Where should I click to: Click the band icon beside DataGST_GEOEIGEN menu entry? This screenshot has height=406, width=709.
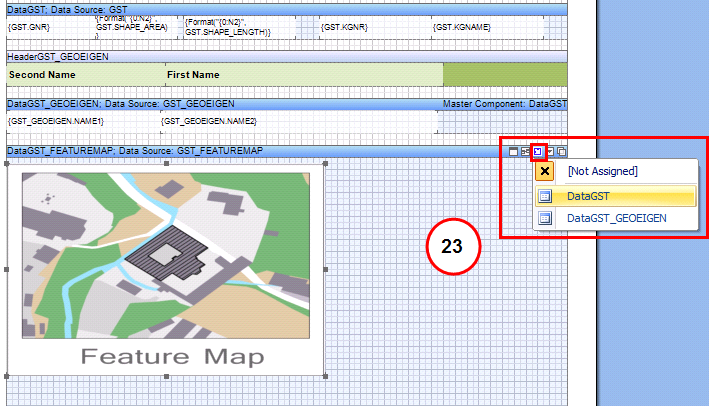click(545, 218)
